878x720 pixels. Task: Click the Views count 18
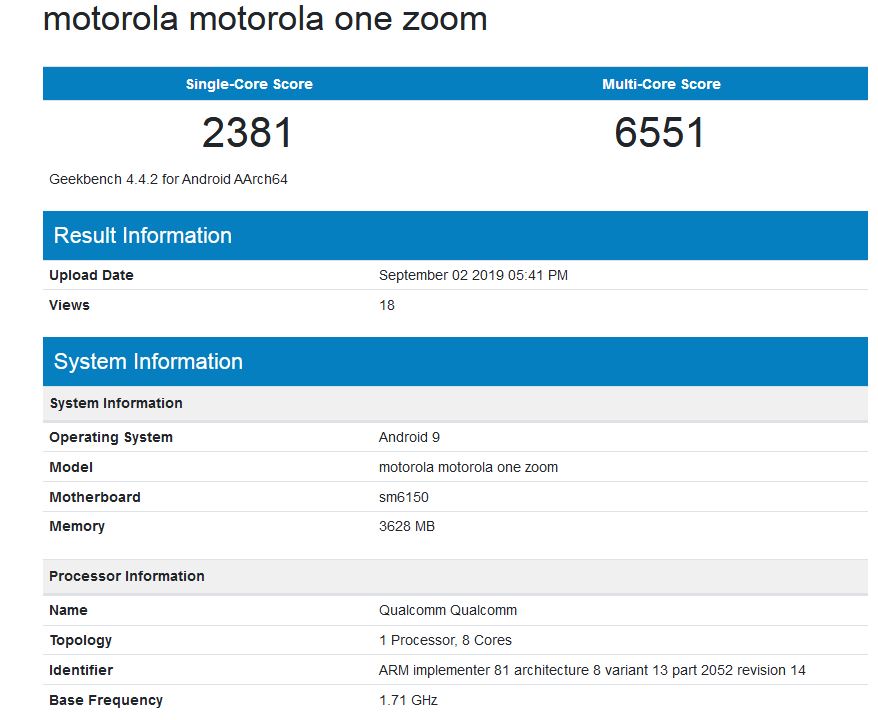[x=387, y=305]
